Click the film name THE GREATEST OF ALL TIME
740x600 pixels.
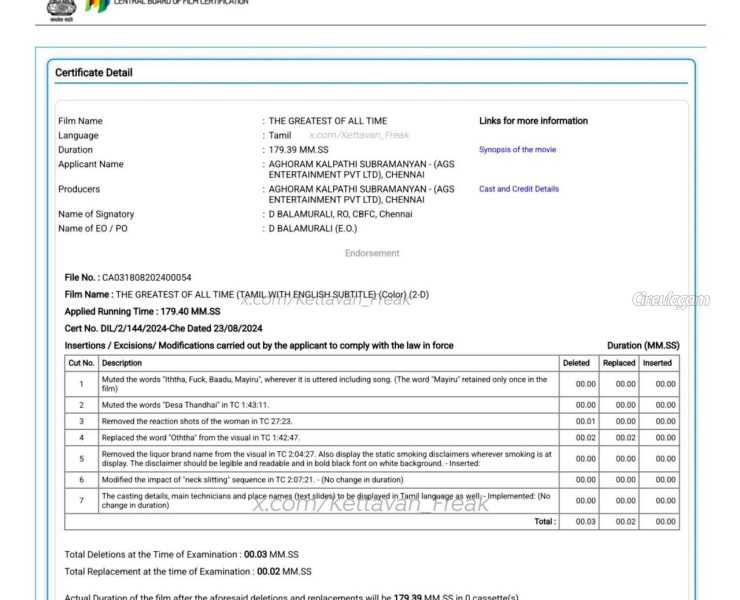[327, 121]
